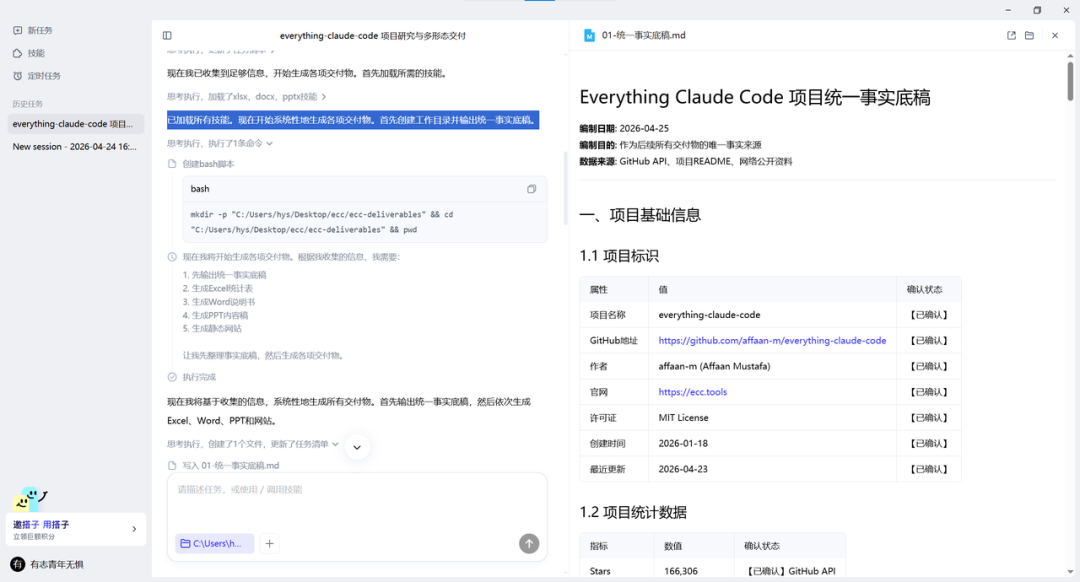Click the preview panel vertical scrollbar
Screen dimensions: 1080x582
(x=1070, y=81)
